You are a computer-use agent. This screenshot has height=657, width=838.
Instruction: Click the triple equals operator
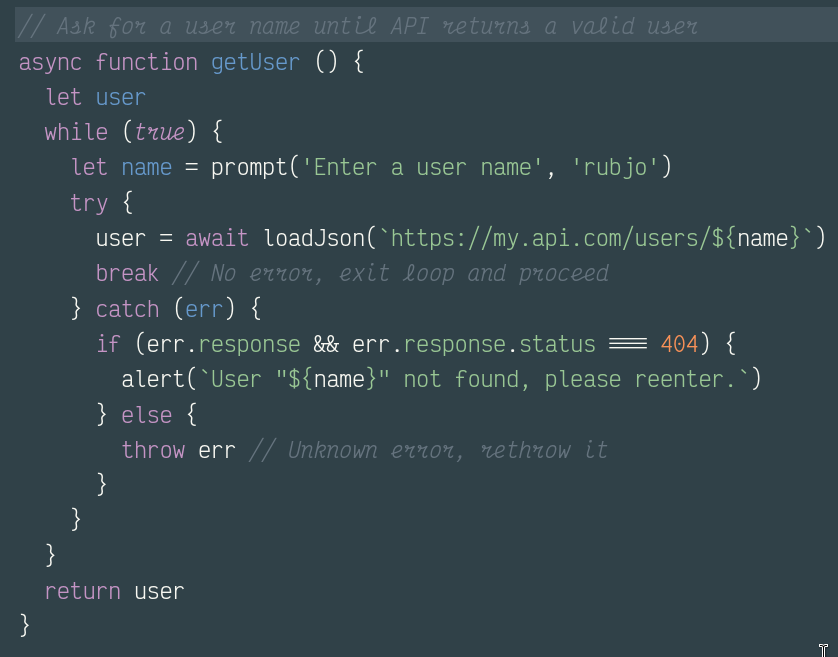point(628,344)
